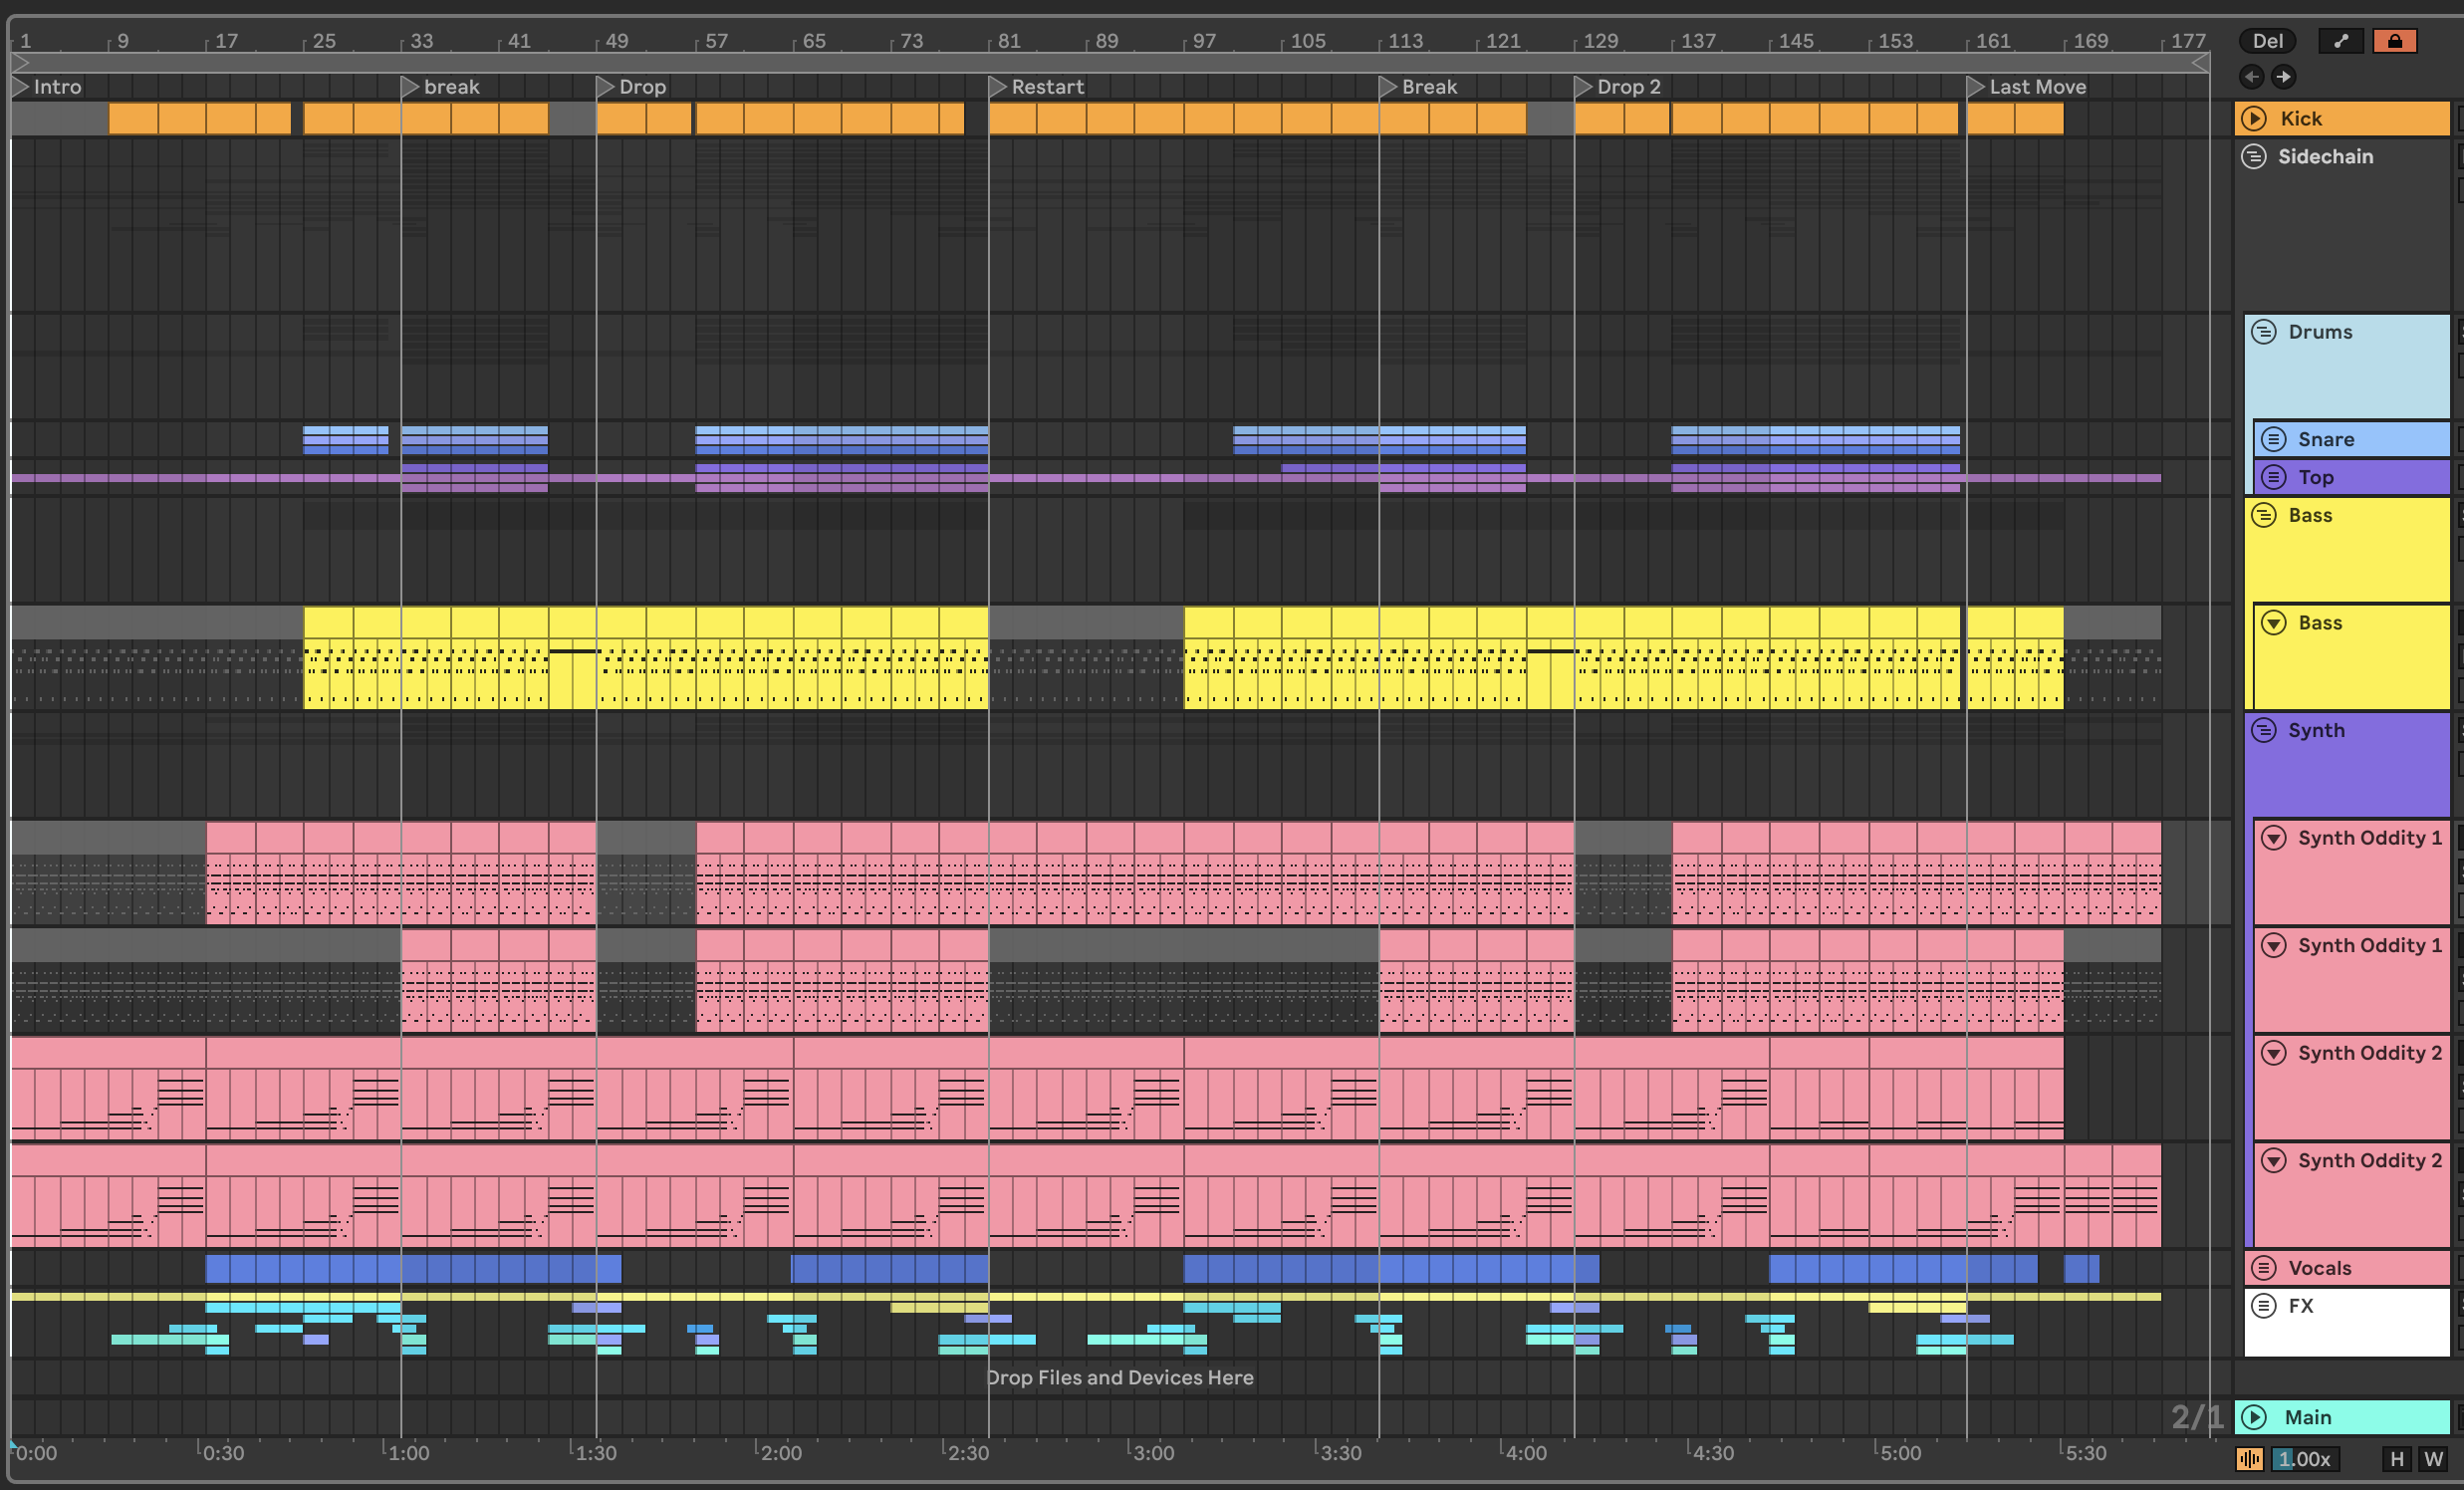Toggle the Lock Envelopes button
2464x1490 pixels.
tap(2394, 41)
